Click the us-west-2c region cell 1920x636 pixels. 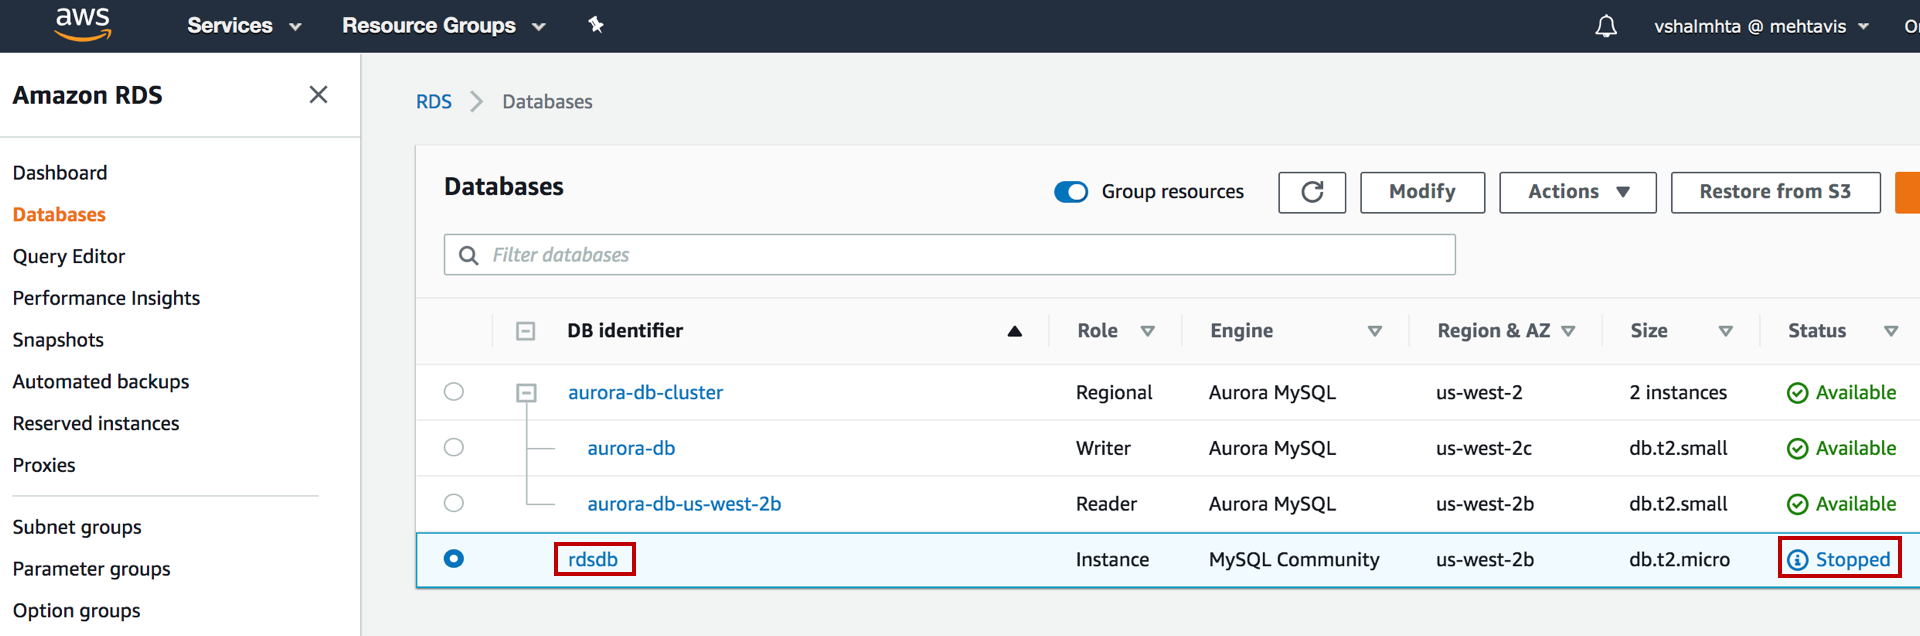click(1484, 449)
